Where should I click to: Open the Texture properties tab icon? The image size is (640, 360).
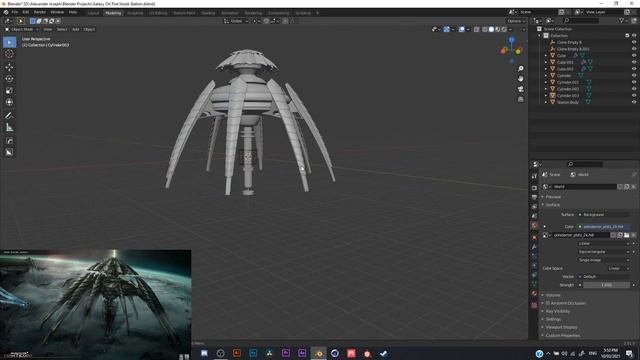pyautogui.click(x=534, y=305)
